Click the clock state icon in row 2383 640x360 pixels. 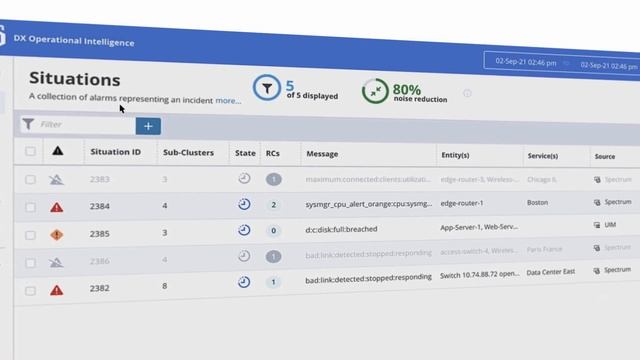(x=244, y=178)
